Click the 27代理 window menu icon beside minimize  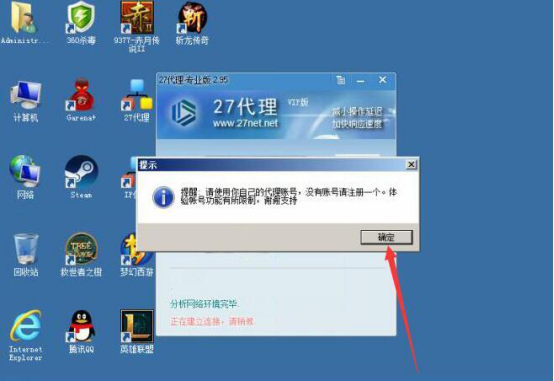341,80
